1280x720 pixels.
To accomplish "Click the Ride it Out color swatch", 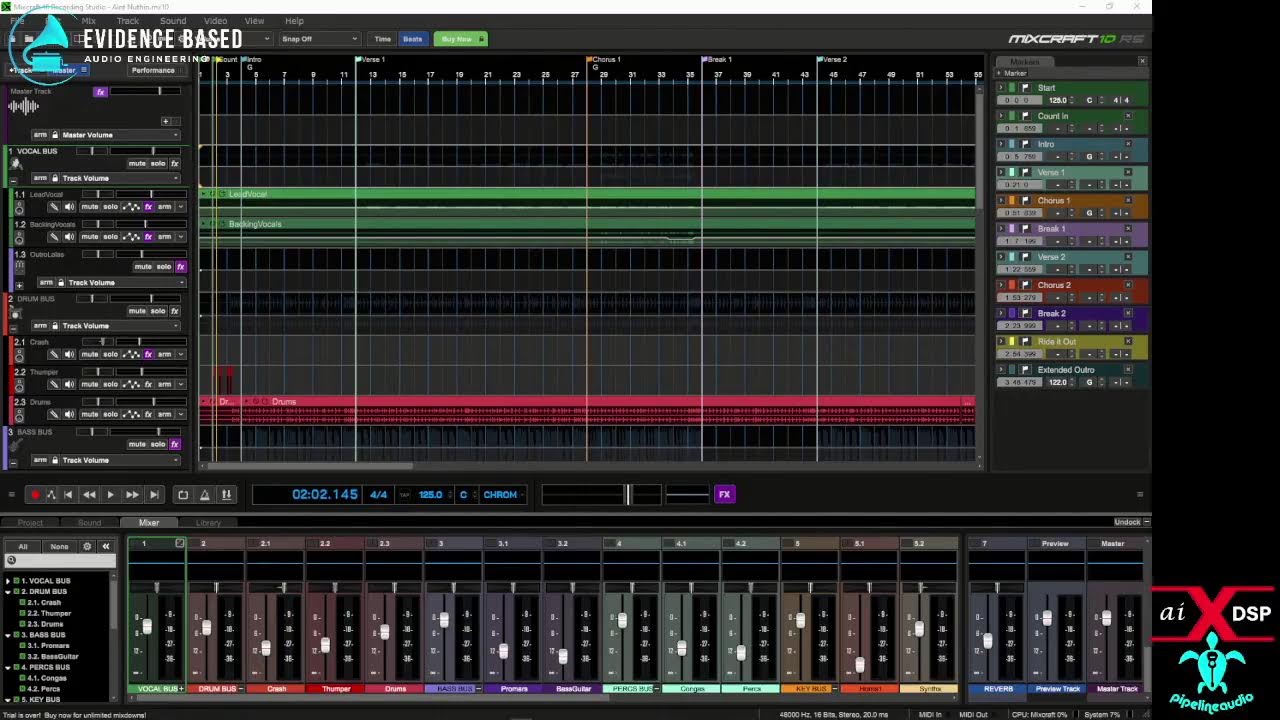I will pyautogui.click(x=1012, y=342).
